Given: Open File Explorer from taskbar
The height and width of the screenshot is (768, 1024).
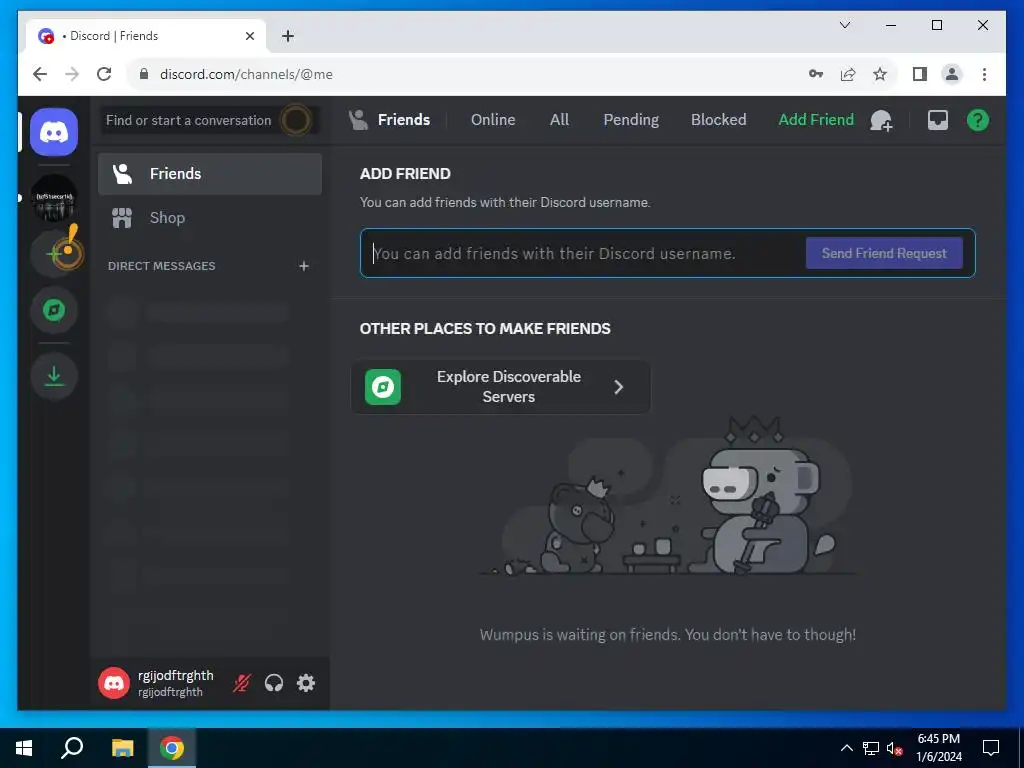Looking at the screenshot, I should point(122,748).
